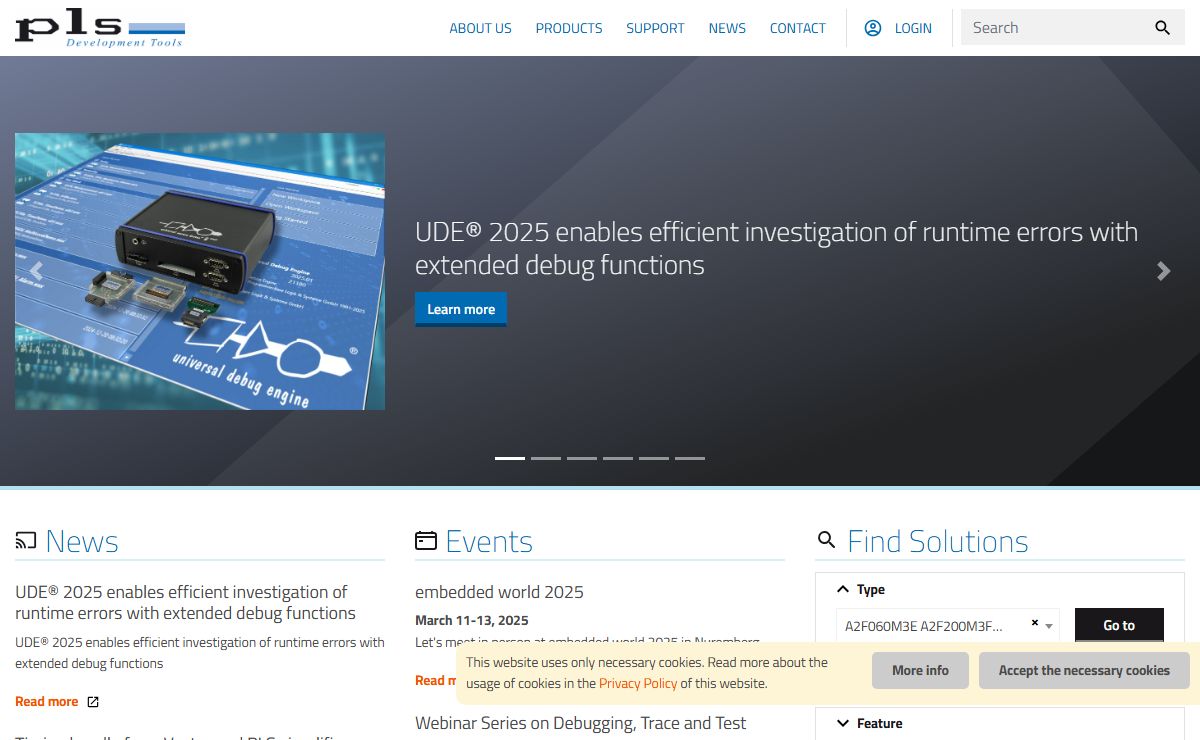The image size is (1200, 740).
Task: Open the Contact page
Action: (x=798, y=28)
